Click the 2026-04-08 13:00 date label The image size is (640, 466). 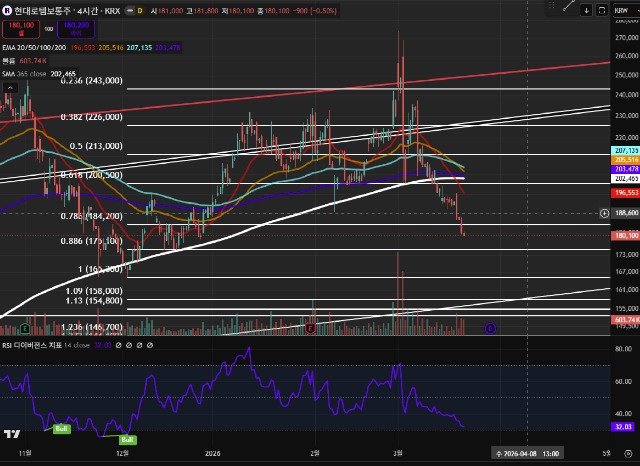tap(527, 453)
